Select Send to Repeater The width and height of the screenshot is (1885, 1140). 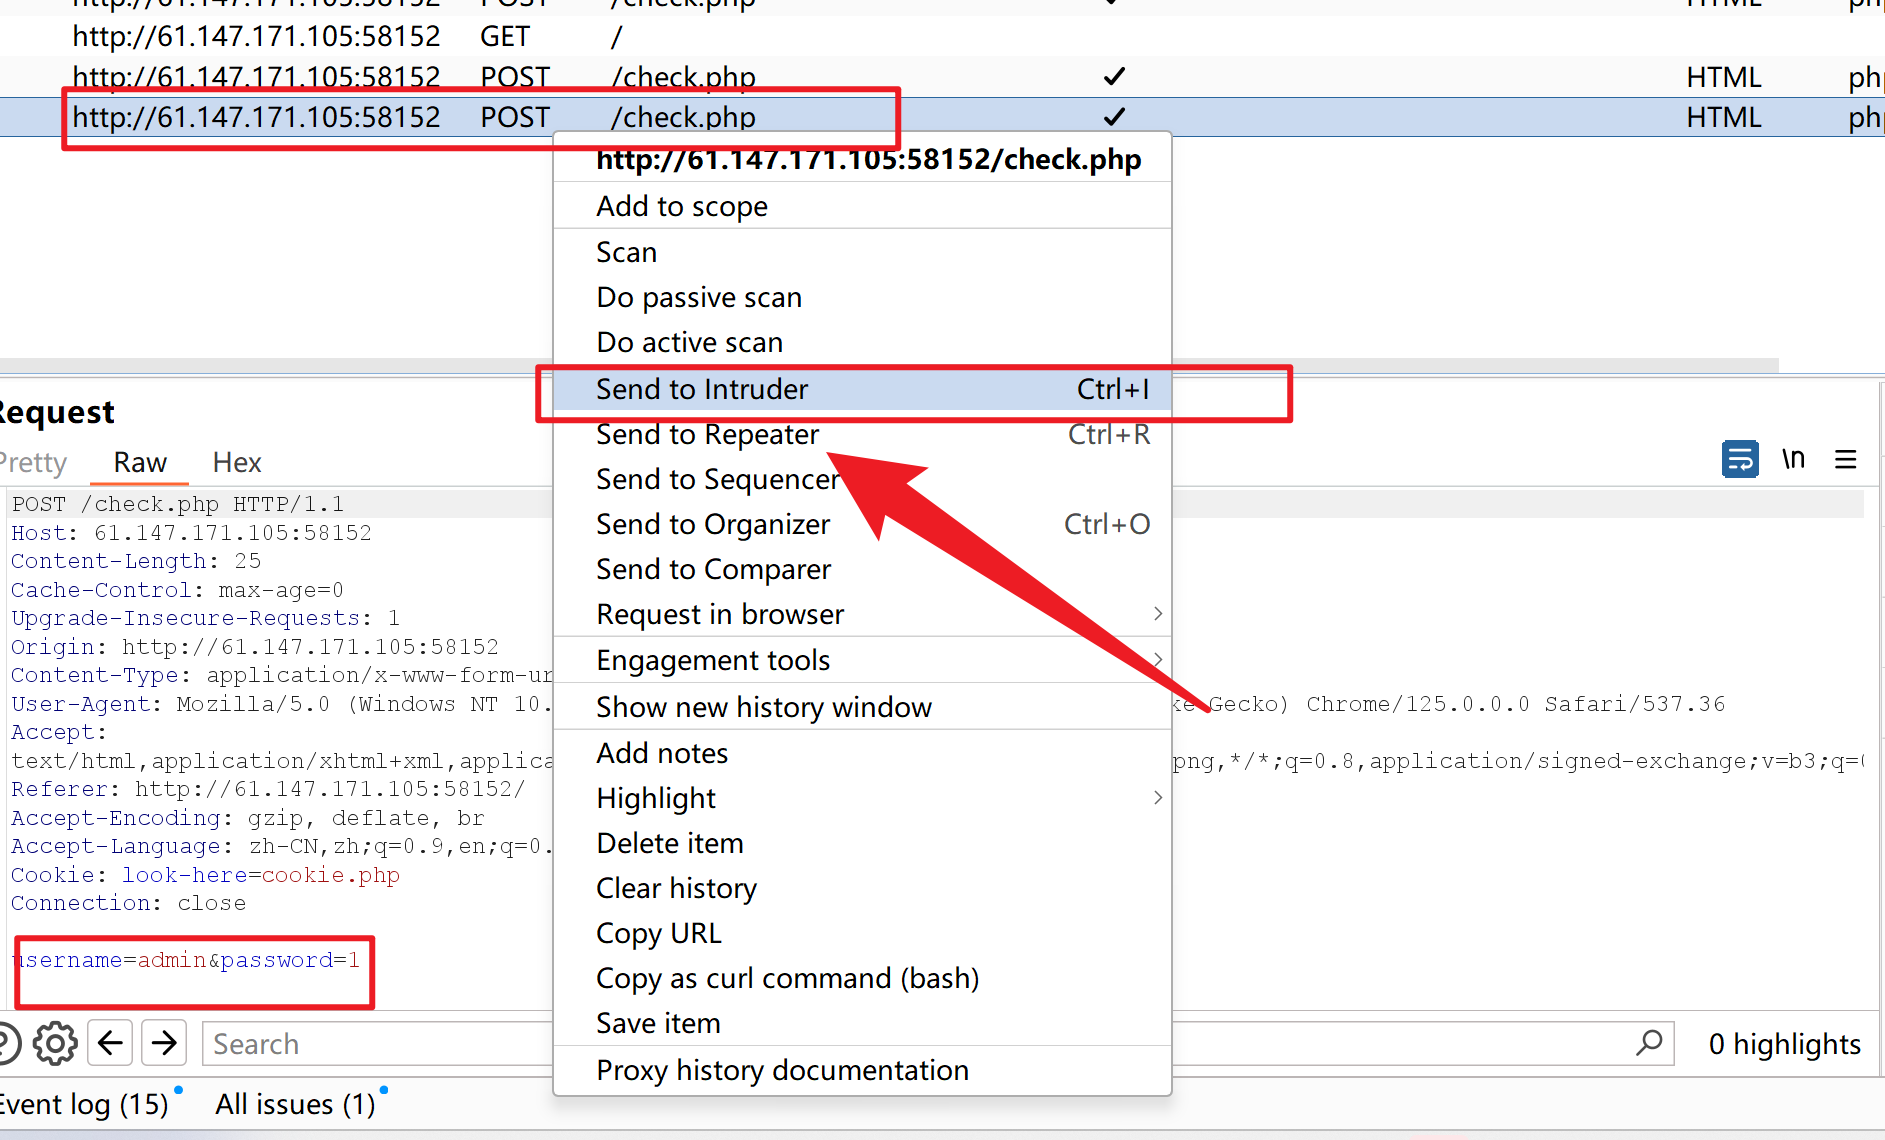[862, 434]
